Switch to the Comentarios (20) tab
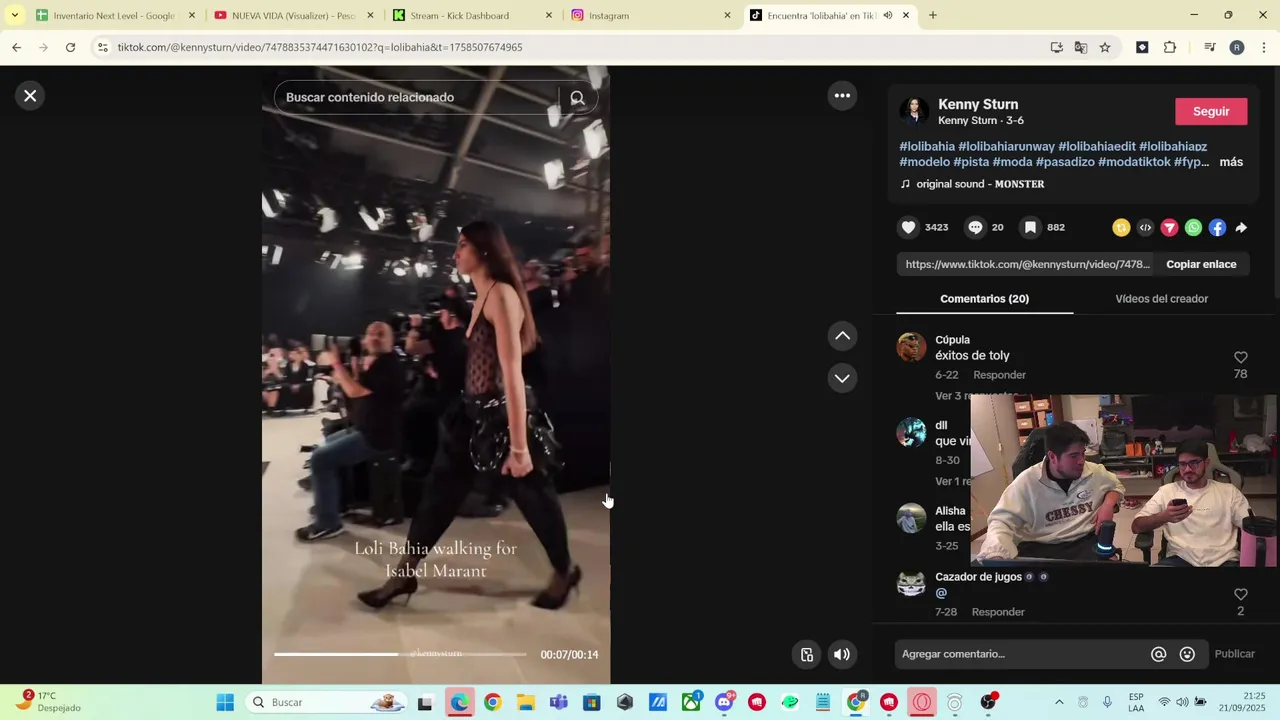Image resolution: width=1280 pixels, height=720 pixels. point(984,299)
